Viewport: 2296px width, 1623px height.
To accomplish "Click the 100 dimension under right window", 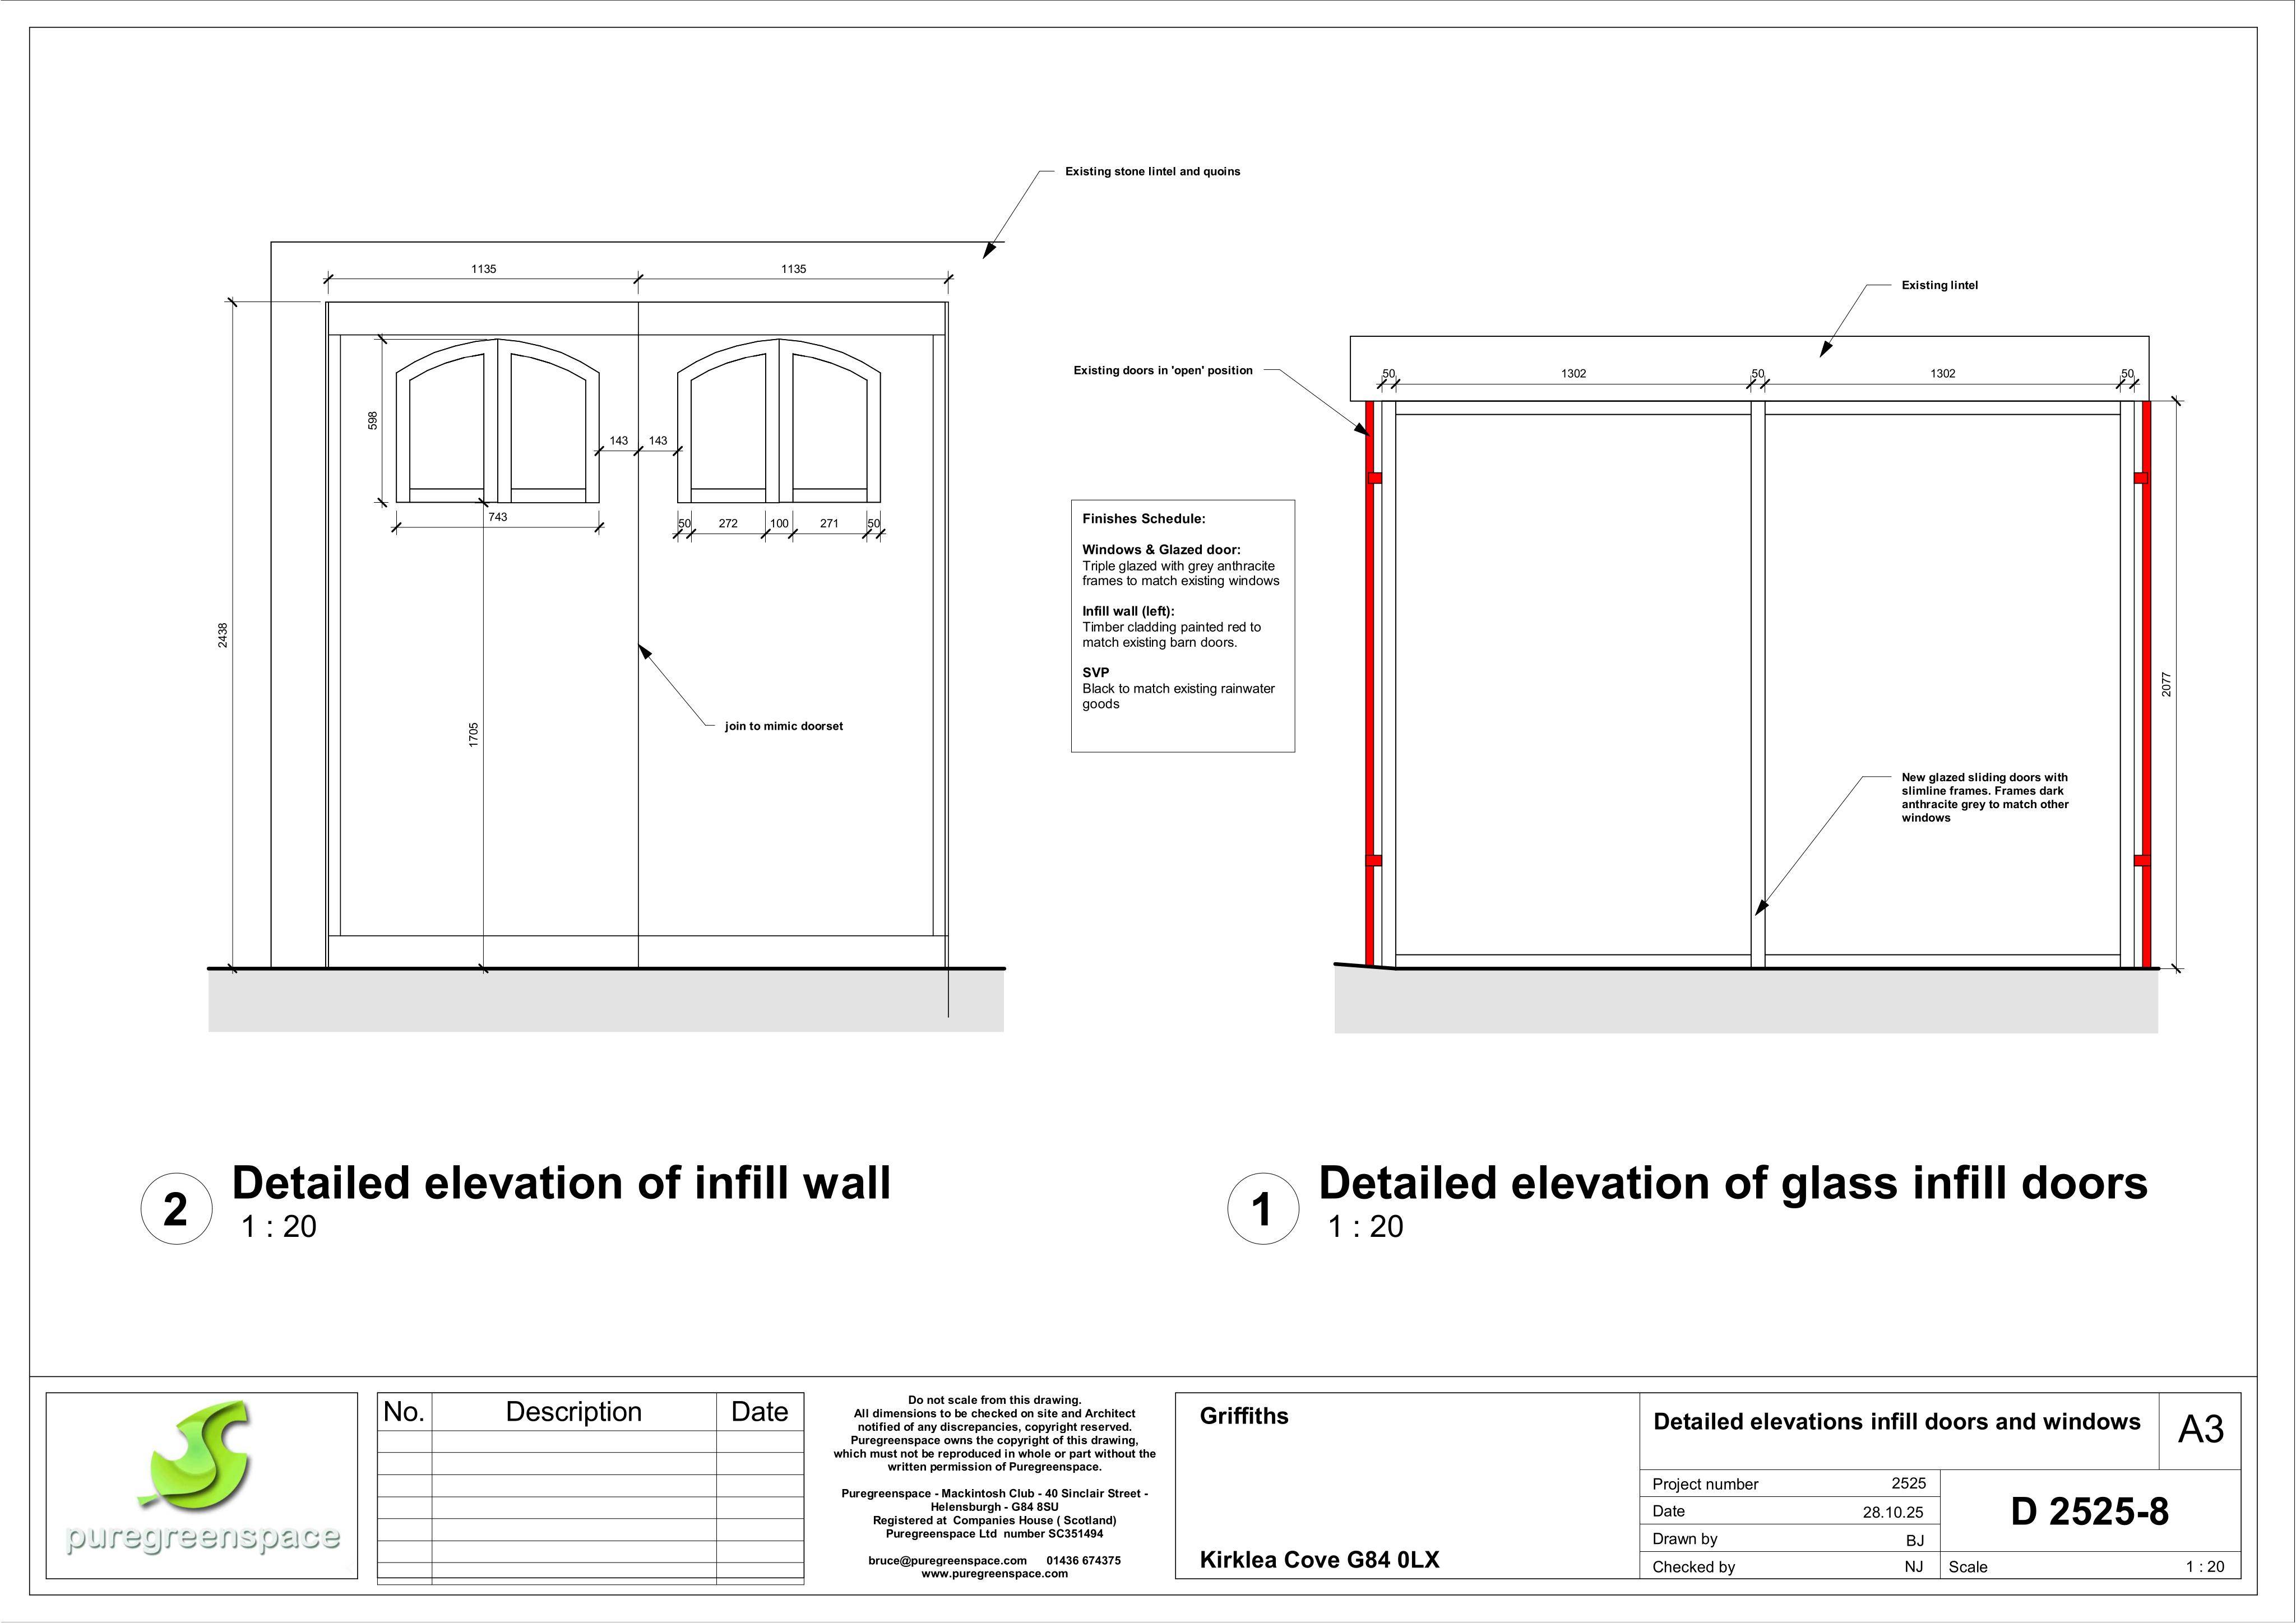I will tap(779, 523).
